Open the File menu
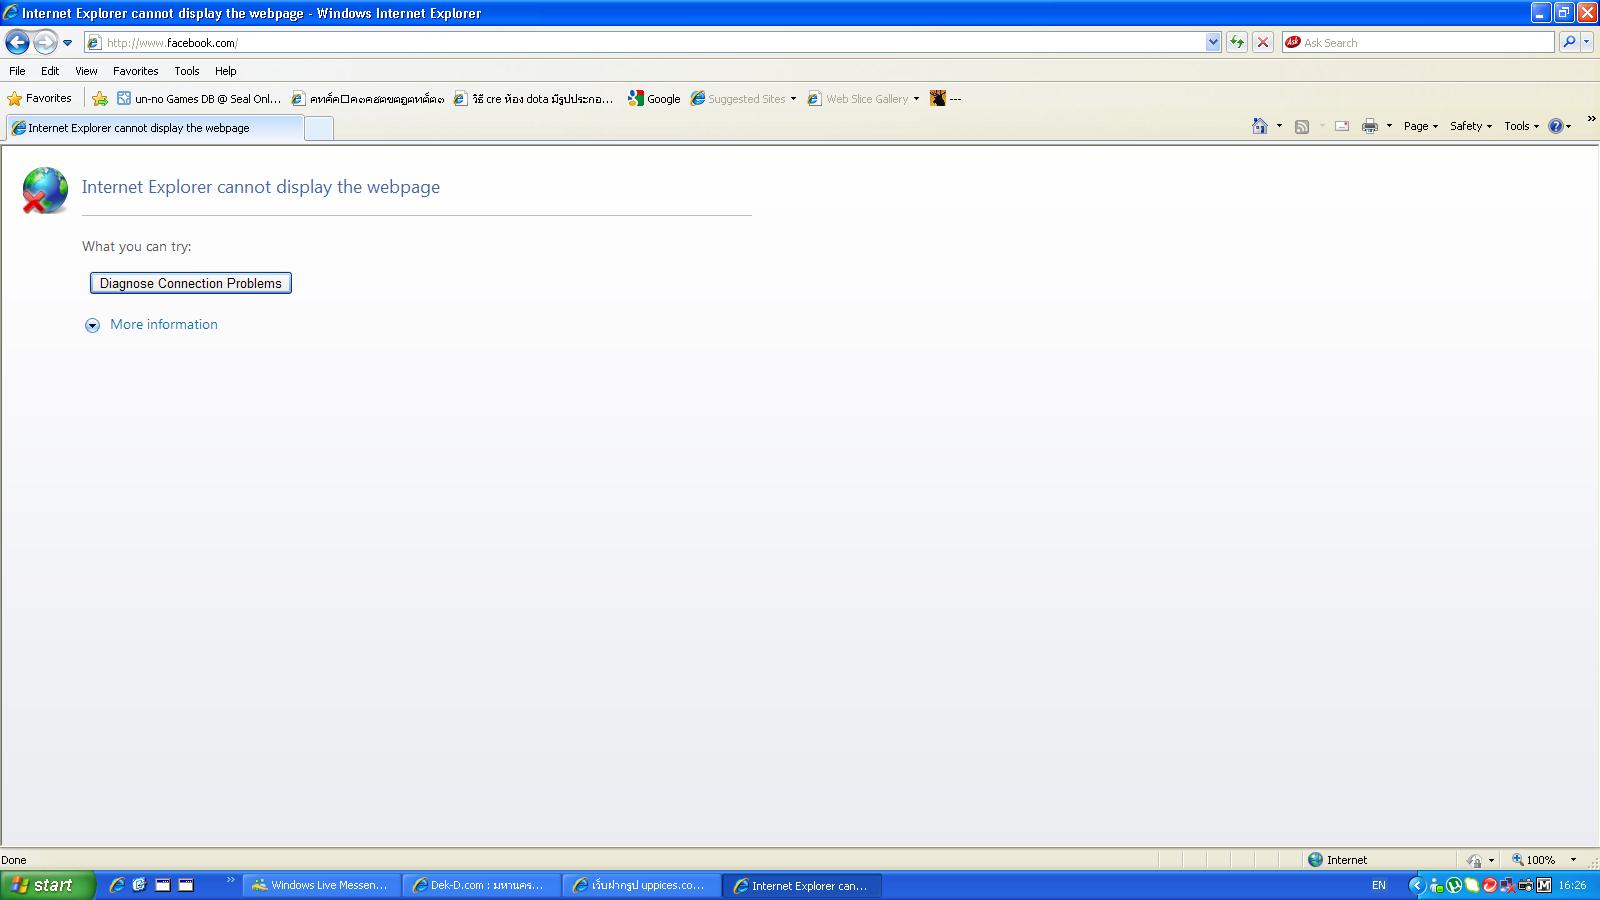The image size is (1600, 900). 17,71
